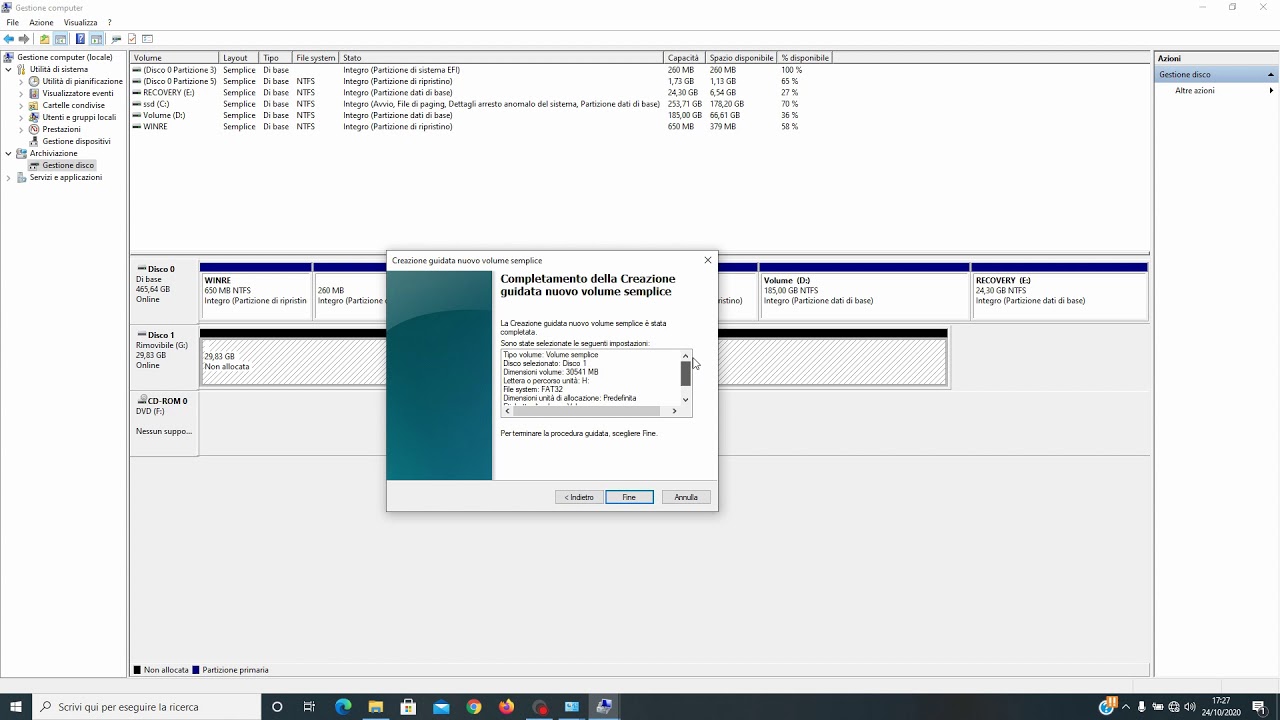Sort by the Capacità column header
Image resolution: width=1280 pixels, height=720 pixels.
[x=685, y=58]
